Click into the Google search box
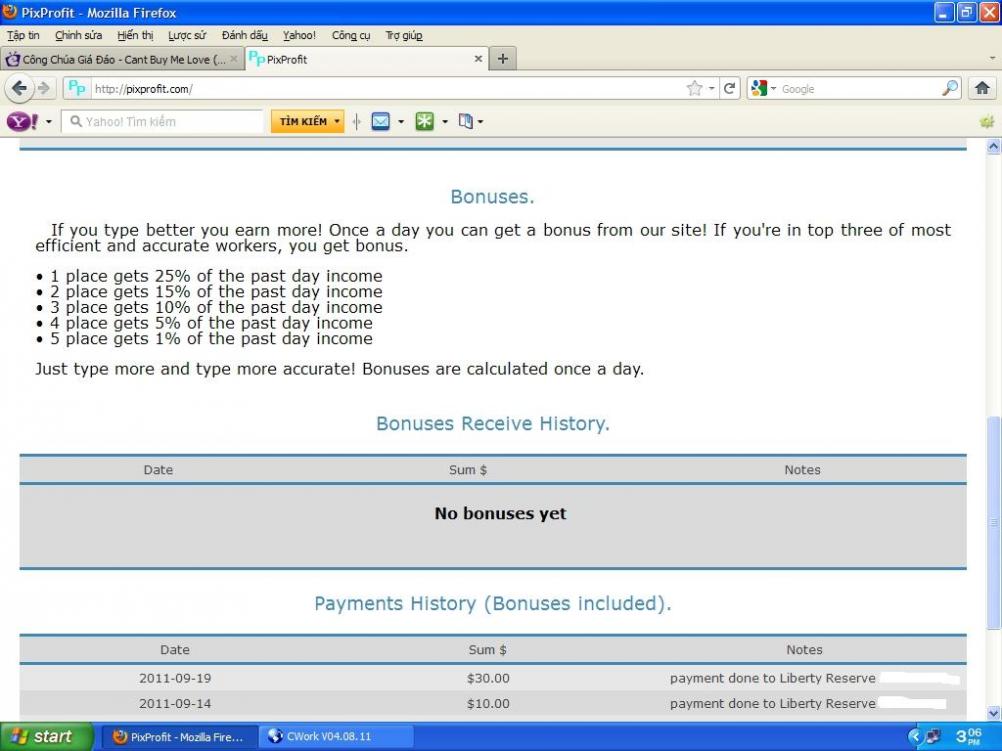Viewport: 1002px width, 751px height. (859, 89)
